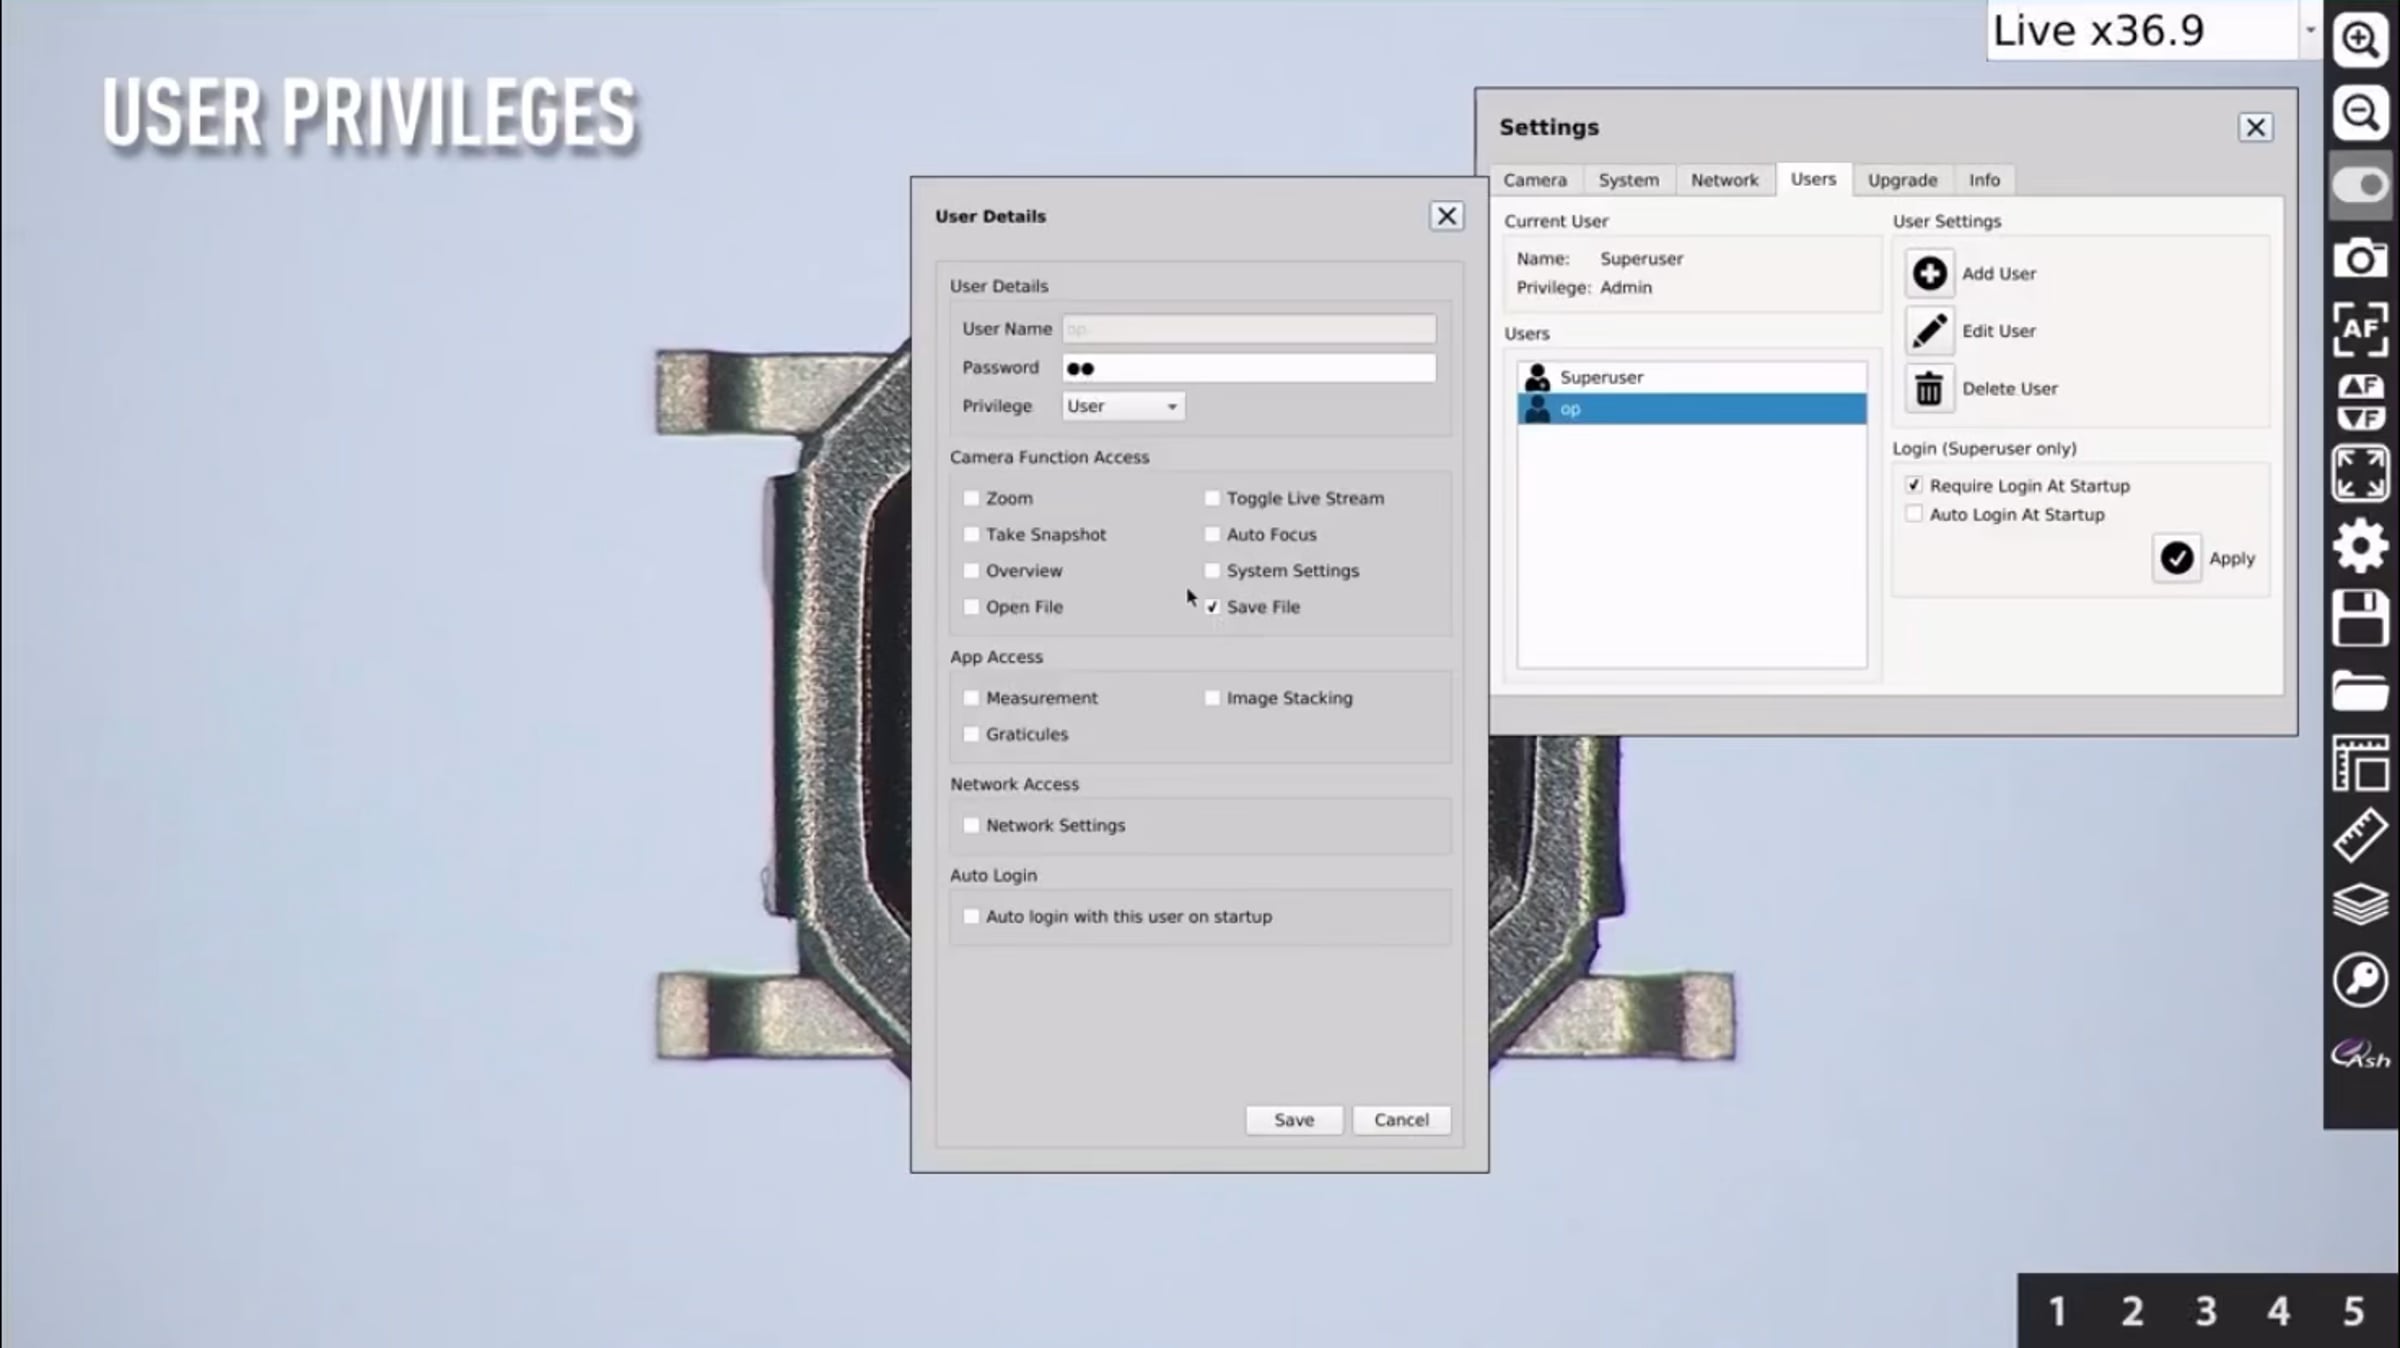Expand the Live x36.9 magnification dropdown
Screen dimensions: 2400x1348
tap(2310, 30)
